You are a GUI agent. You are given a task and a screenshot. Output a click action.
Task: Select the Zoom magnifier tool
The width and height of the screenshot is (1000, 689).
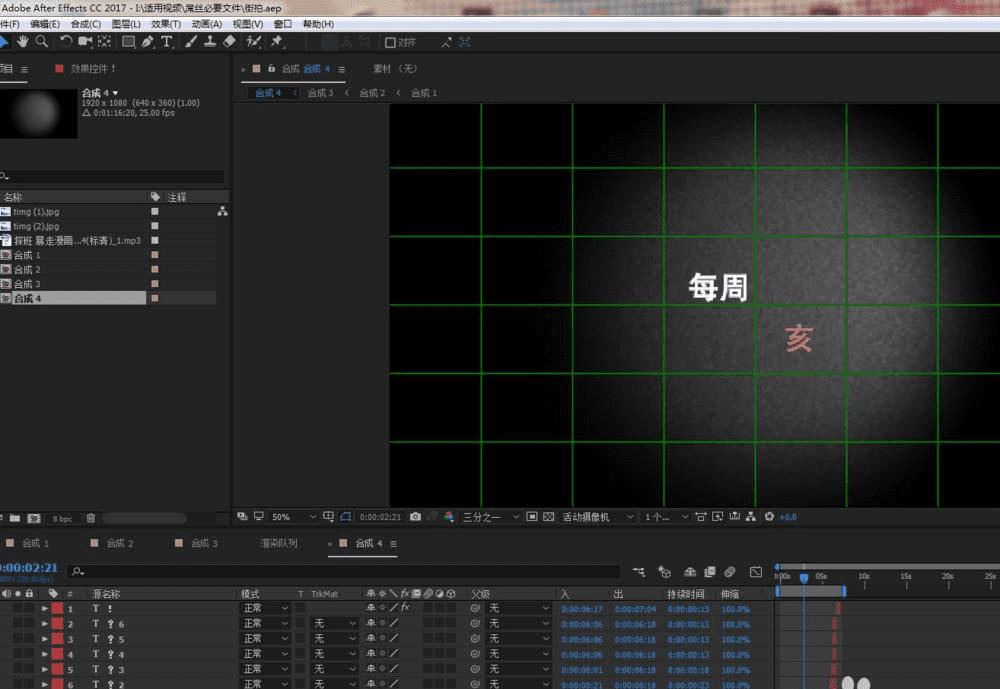click(x=42, y=42)
